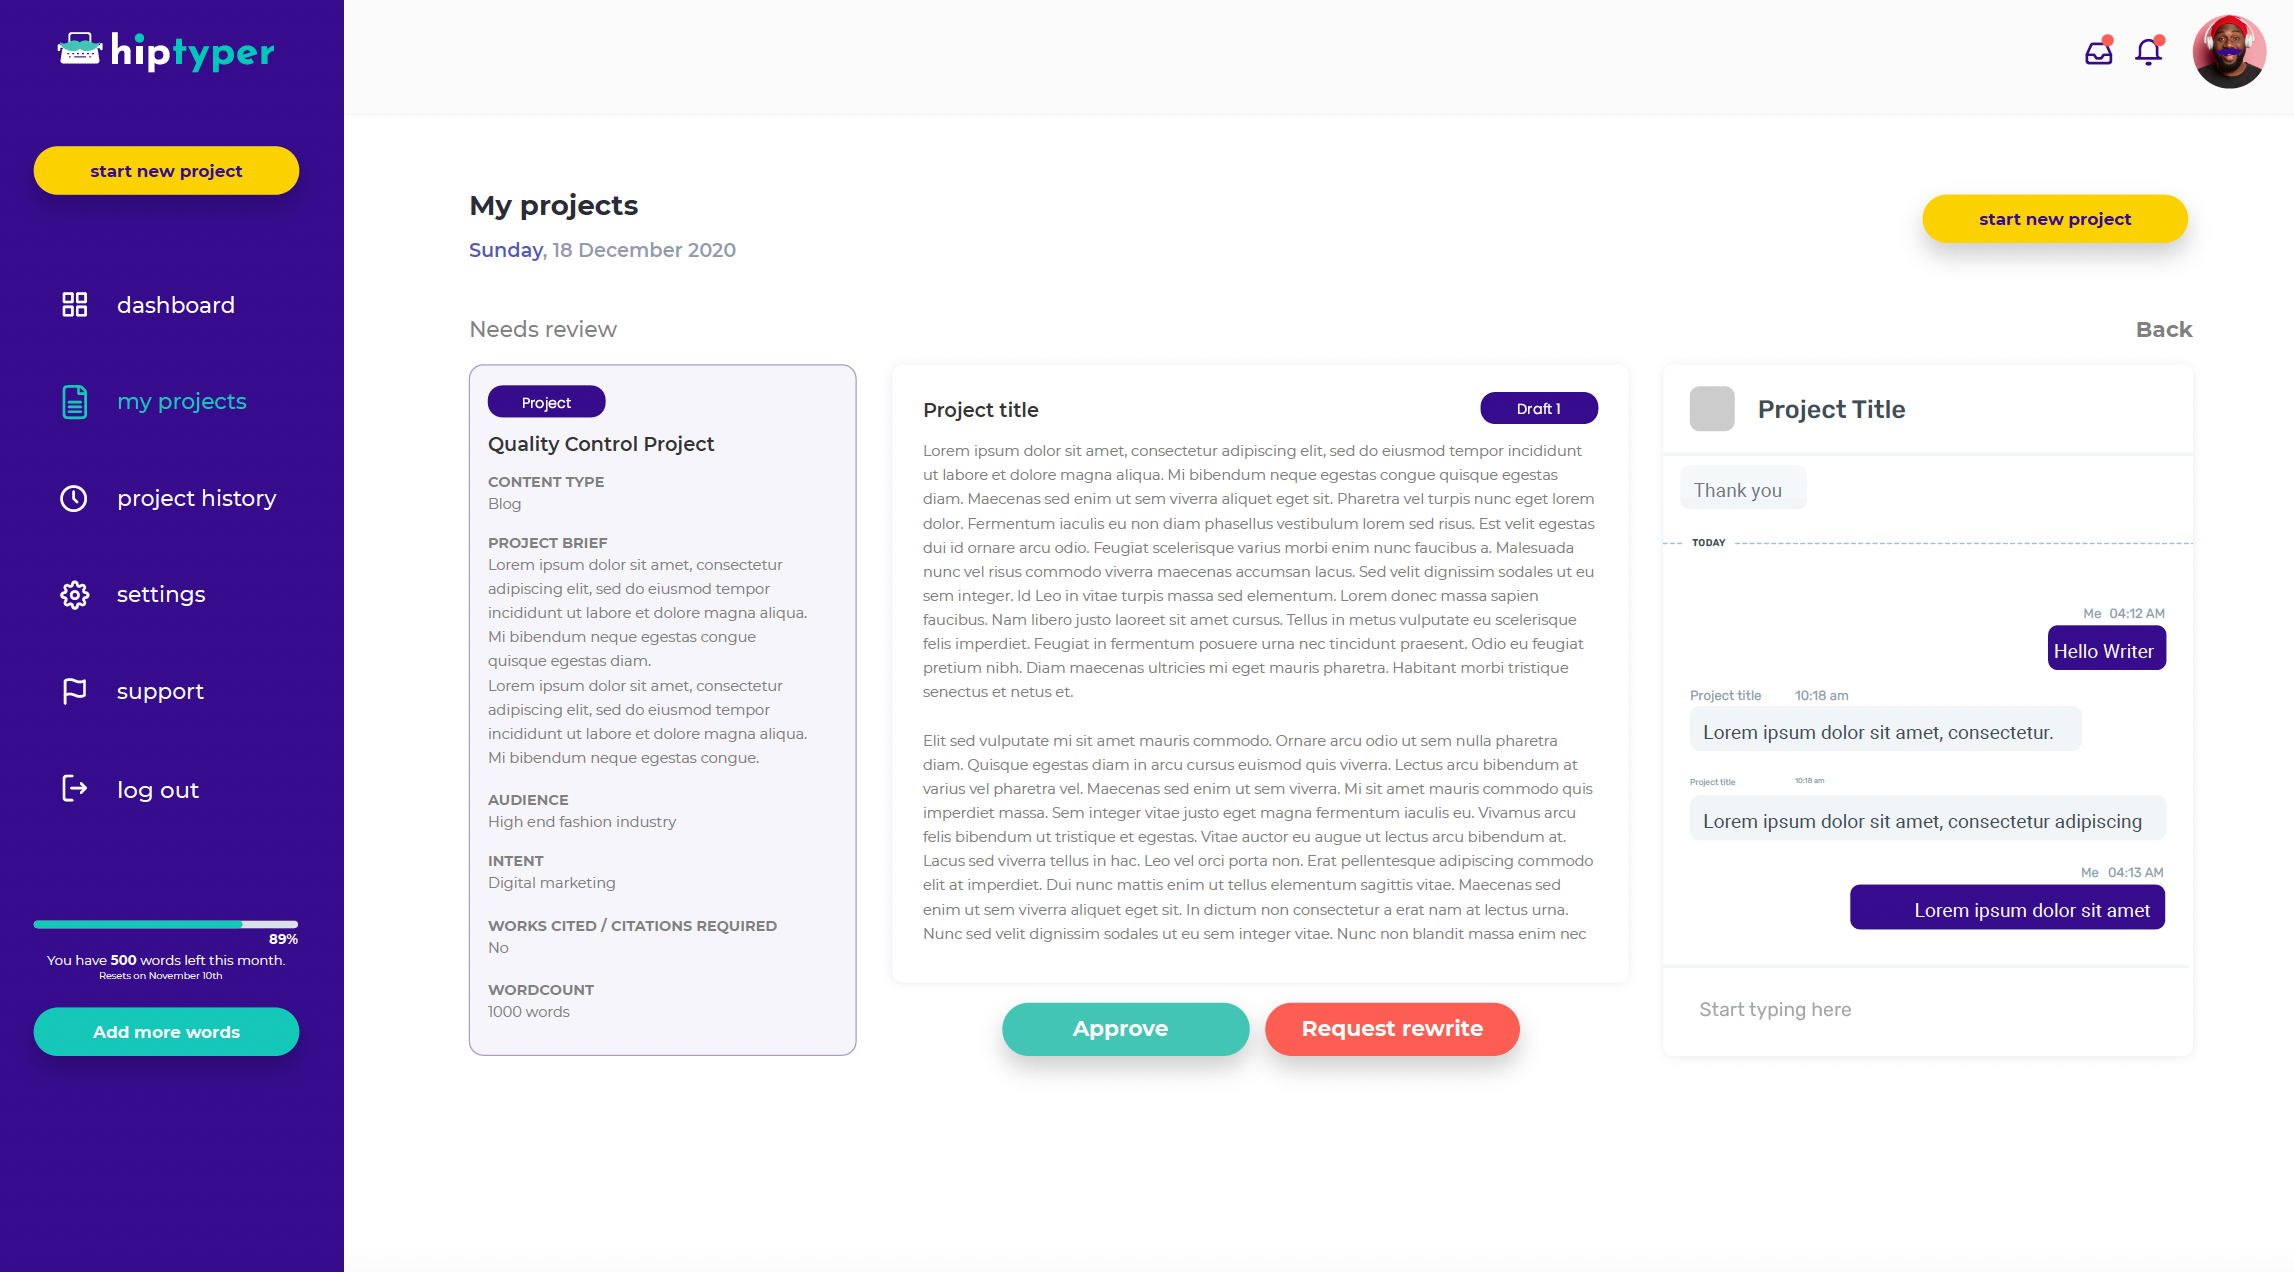Click the my projects document icon
Image resolution: width=2294 pixels, height=1272 pixels.
75,402
